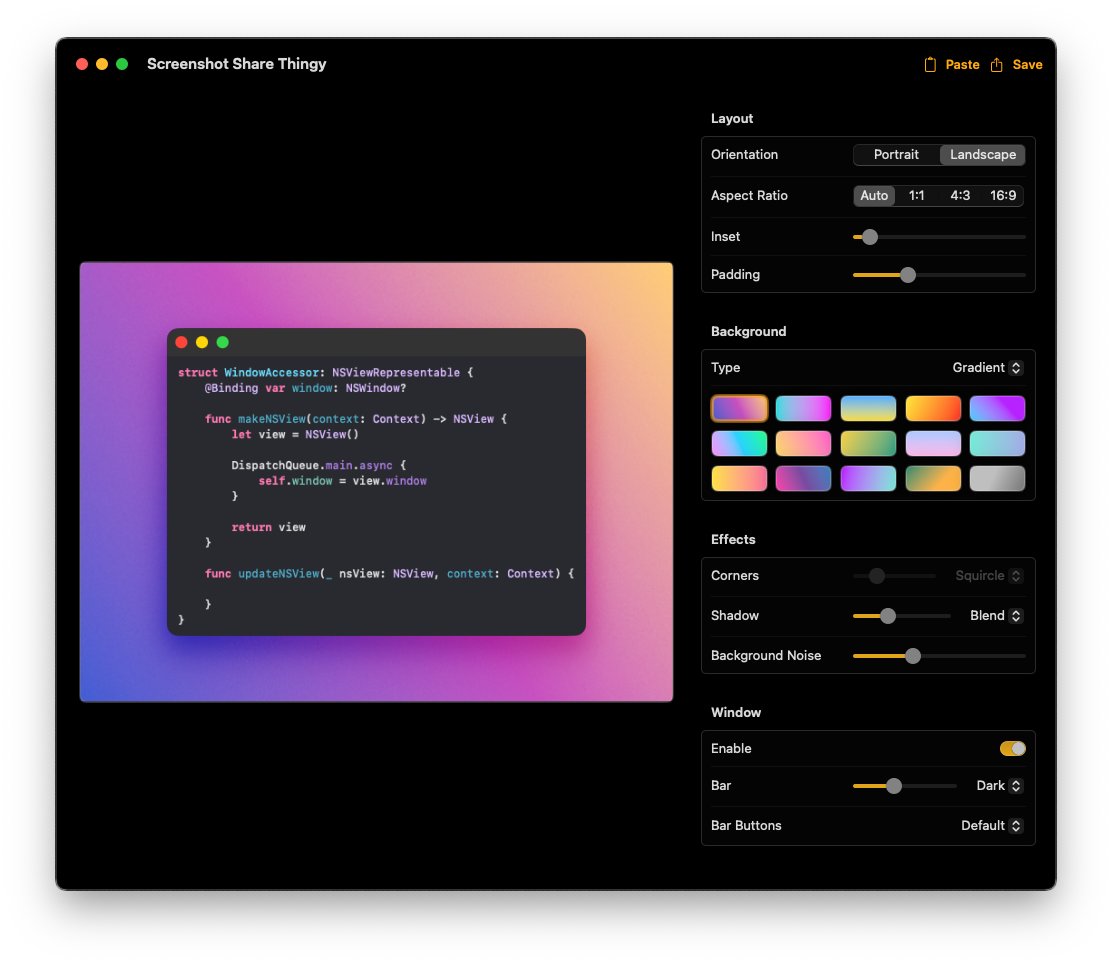Select the yellow-to-green gradient swatch

[x=868, y=443]
